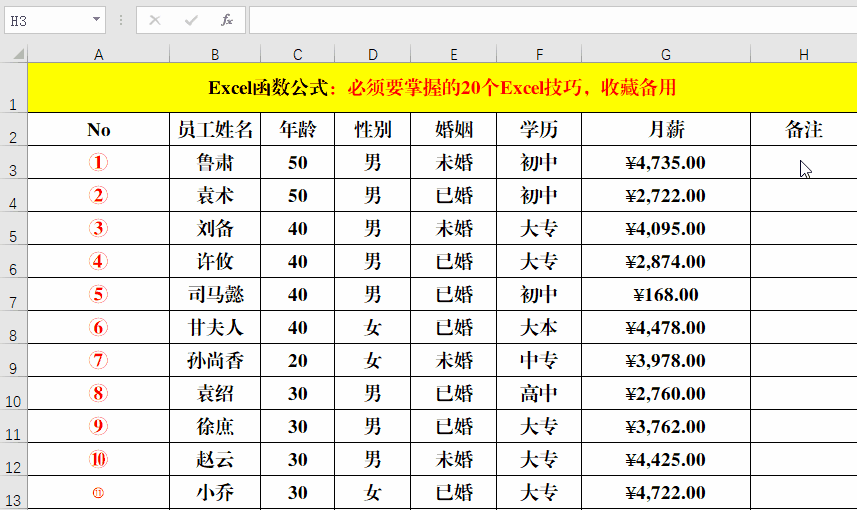Select column C header

pos(297,54)
